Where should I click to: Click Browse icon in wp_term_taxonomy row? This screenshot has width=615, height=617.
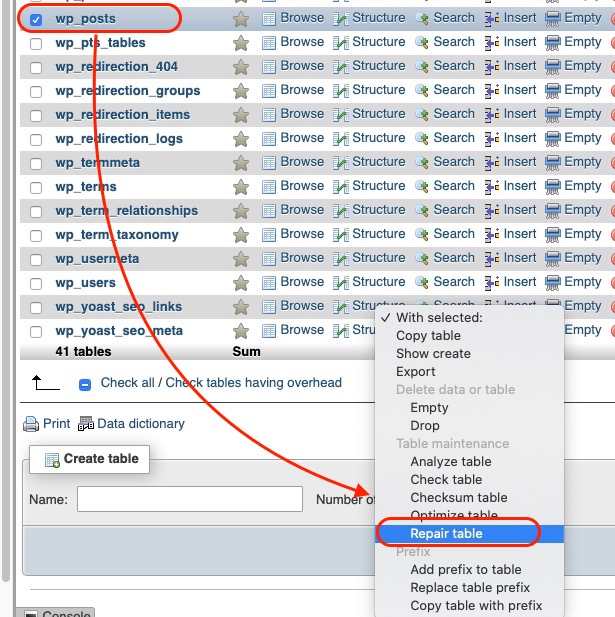click(269, 235)
